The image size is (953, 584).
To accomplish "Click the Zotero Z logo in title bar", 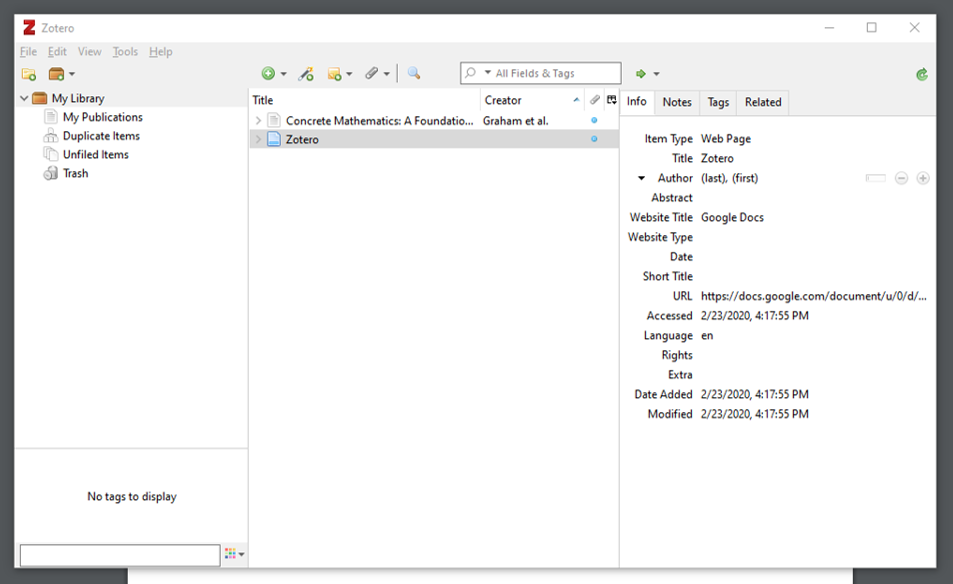I will [x=29, y=27].
